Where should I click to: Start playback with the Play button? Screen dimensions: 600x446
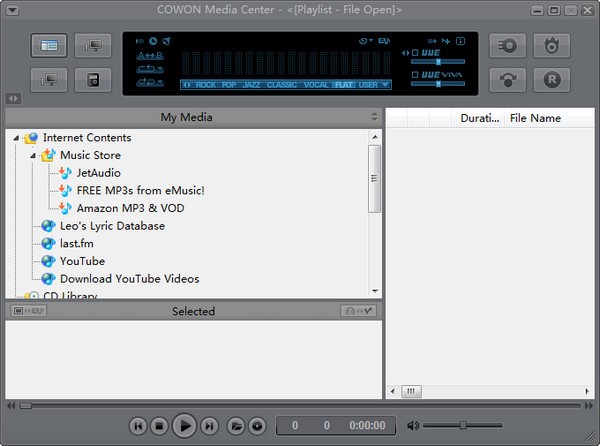184,425
